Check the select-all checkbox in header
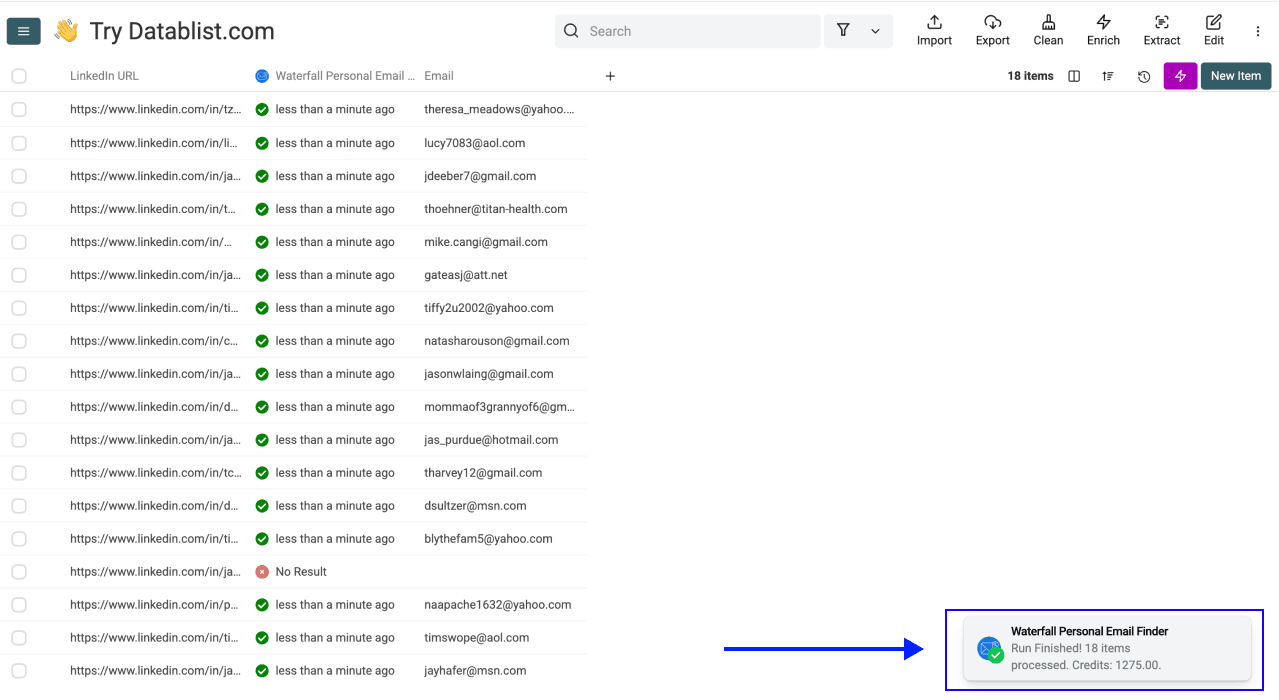1279x700 pixels. 18,75
